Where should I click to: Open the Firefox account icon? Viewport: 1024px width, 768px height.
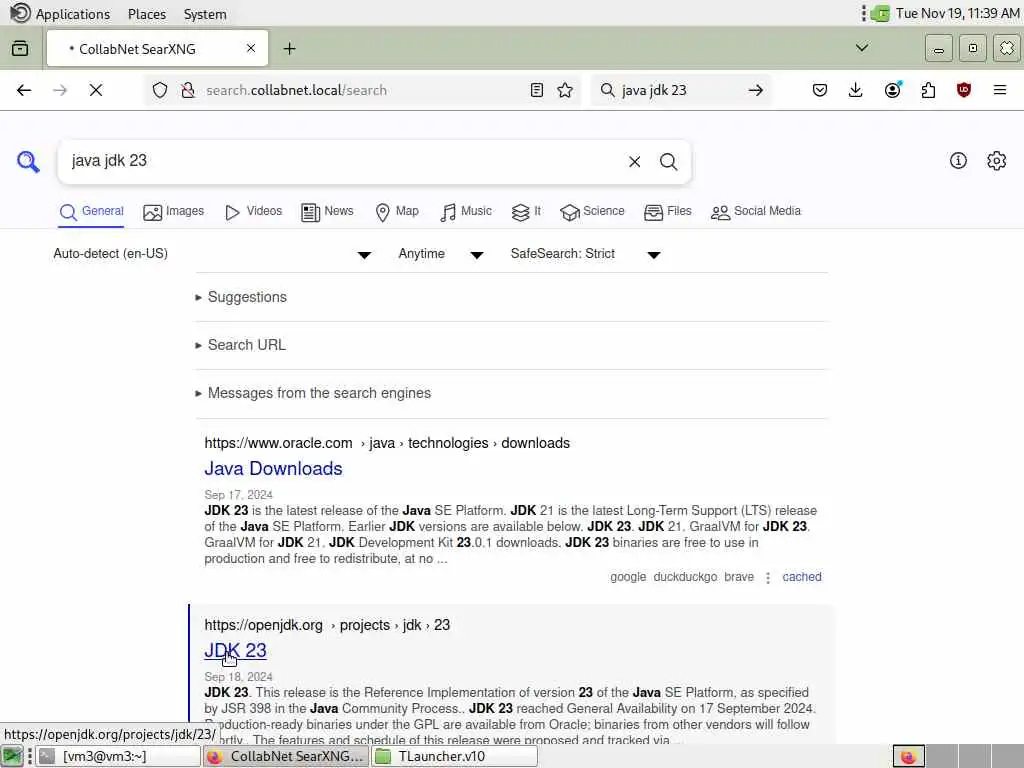pyautogui.click(x=893, y=90)
